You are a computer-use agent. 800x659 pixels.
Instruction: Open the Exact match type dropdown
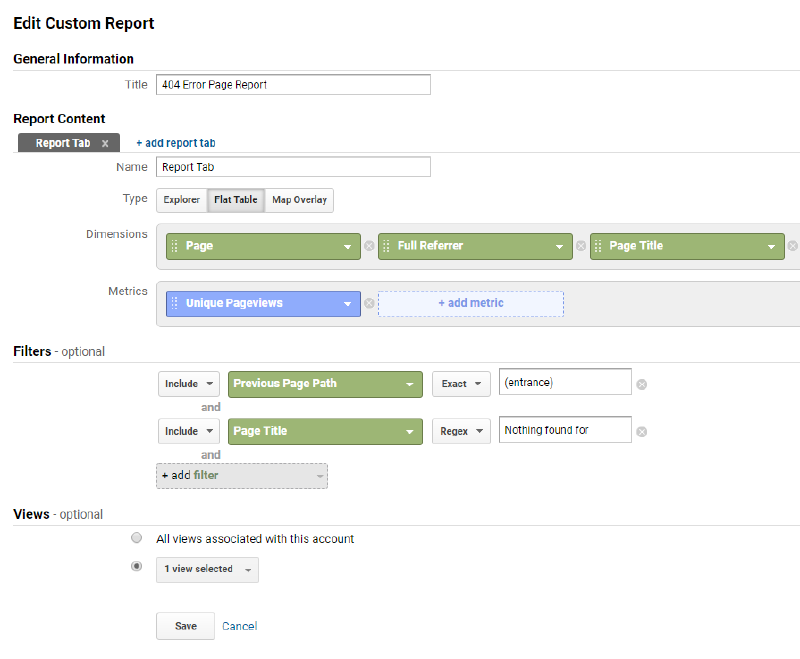pyautogui.click(x=461, y=384)
